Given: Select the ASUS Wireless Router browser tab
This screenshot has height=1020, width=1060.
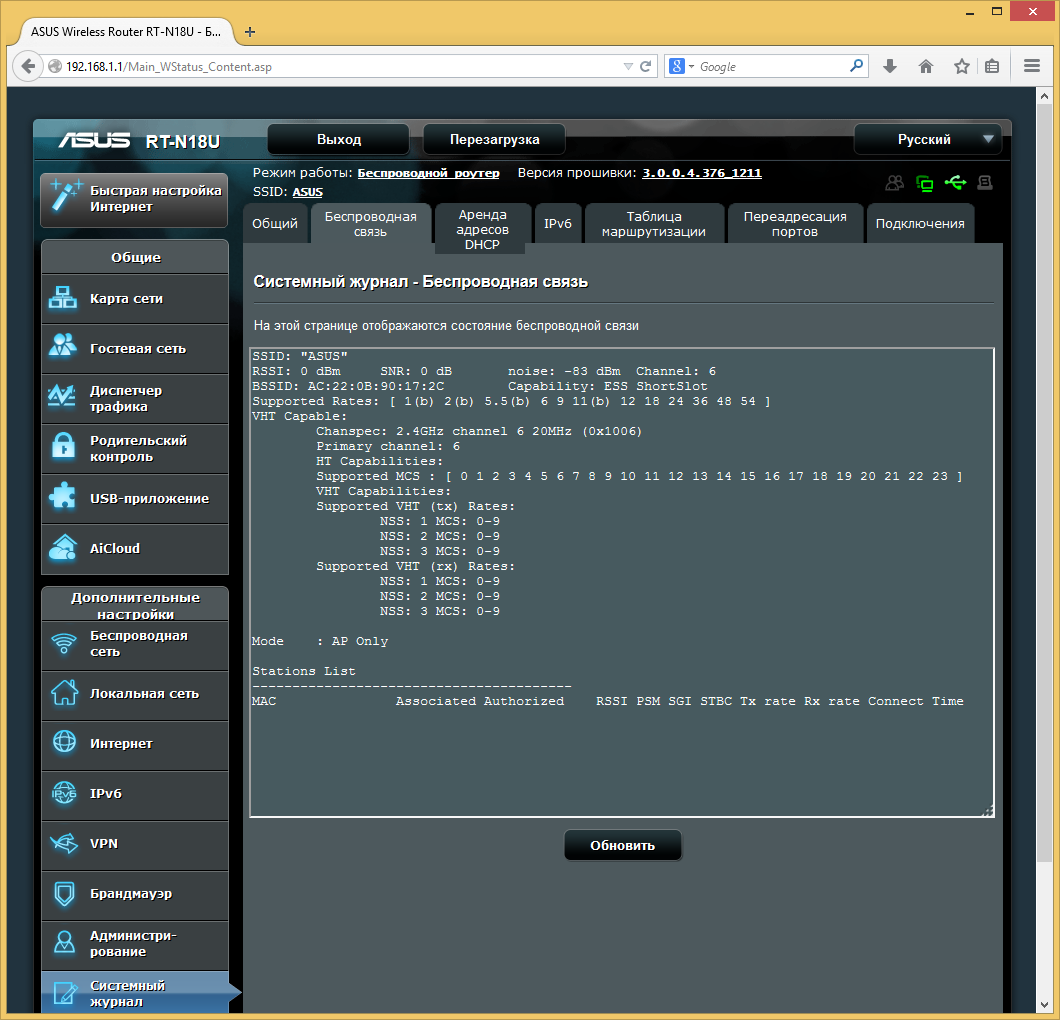Looking at the screenshot, I should (126, 32).
